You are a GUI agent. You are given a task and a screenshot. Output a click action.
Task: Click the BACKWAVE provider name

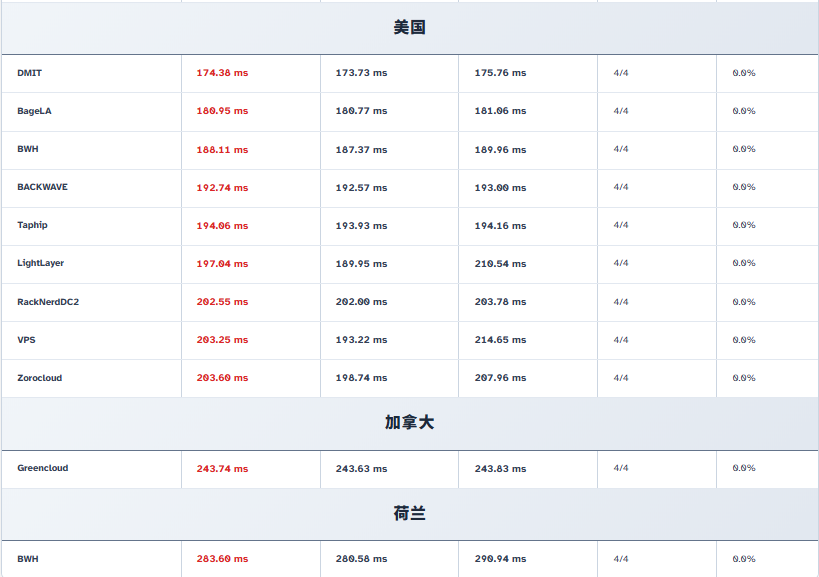click(42, 187)
